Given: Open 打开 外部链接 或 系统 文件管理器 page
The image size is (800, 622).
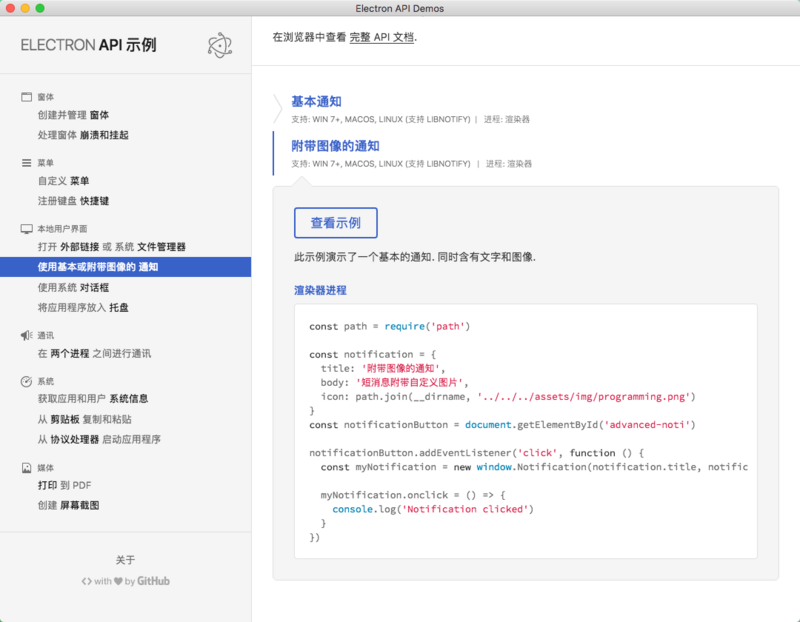Looking at the screenshot, I should 112,247.
